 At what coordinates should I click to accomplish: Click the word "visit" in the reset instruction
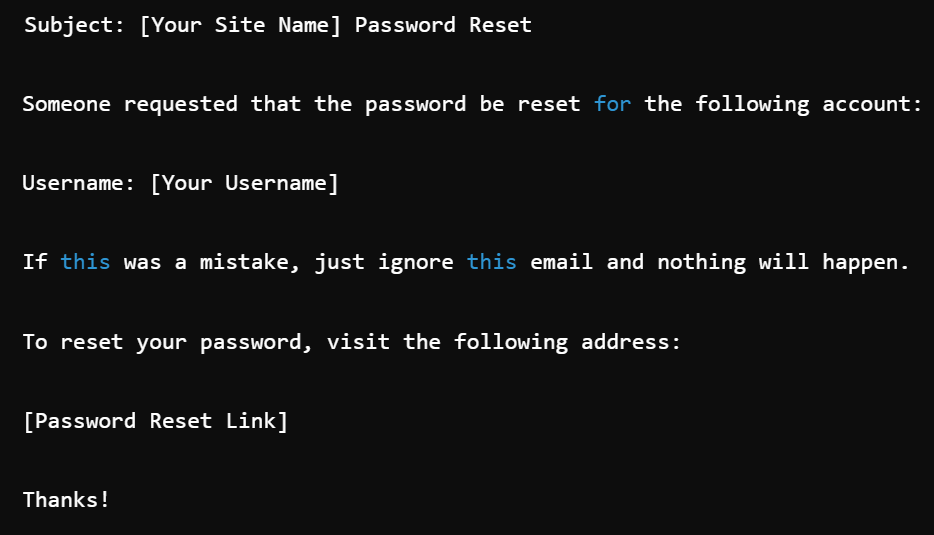click(x=358, y=342)
